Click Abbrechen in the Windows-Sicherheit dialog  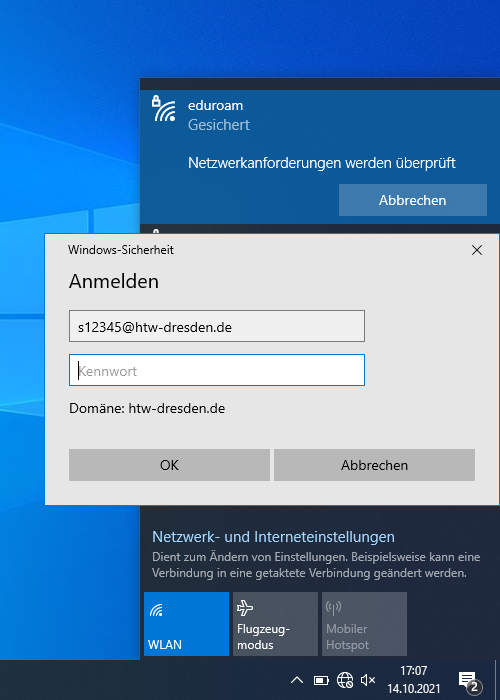coord(374,465)
